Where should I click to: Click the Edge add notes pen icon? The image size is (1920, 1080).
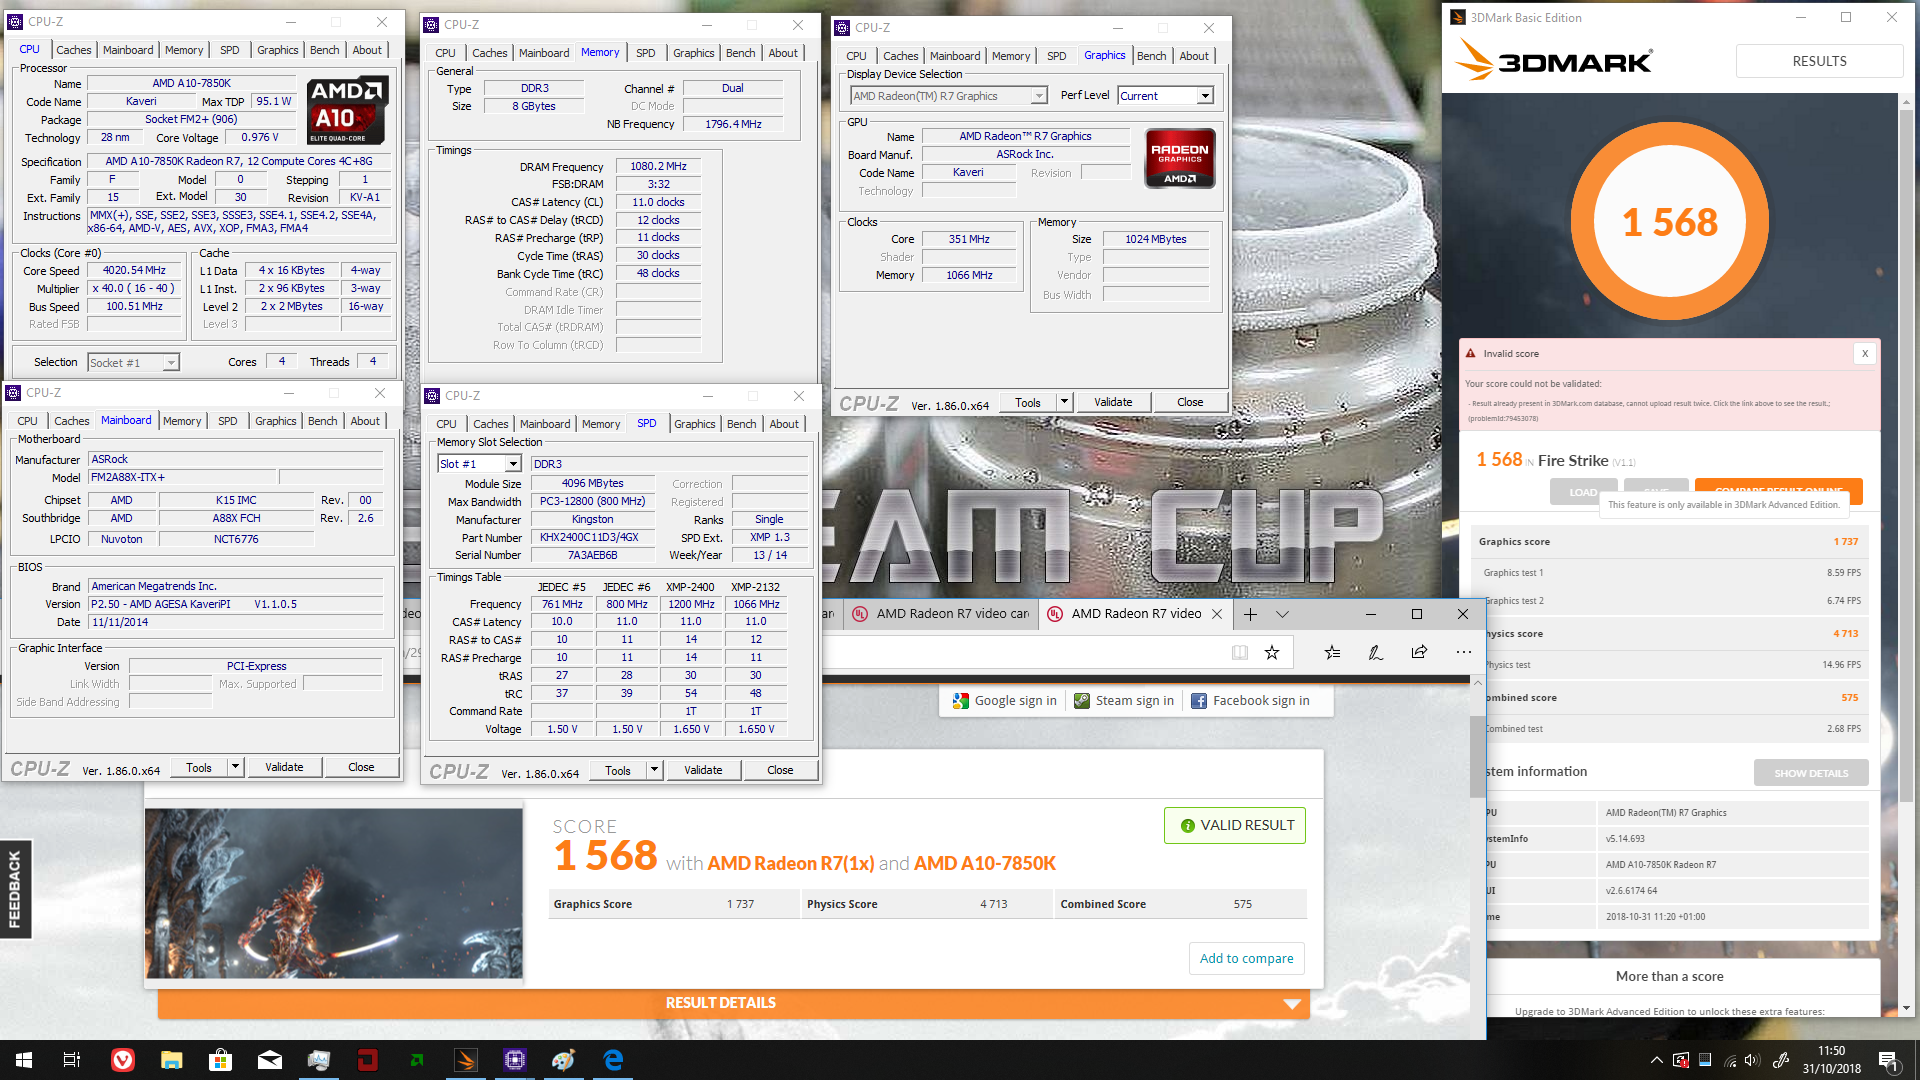tap(1376, 652)
